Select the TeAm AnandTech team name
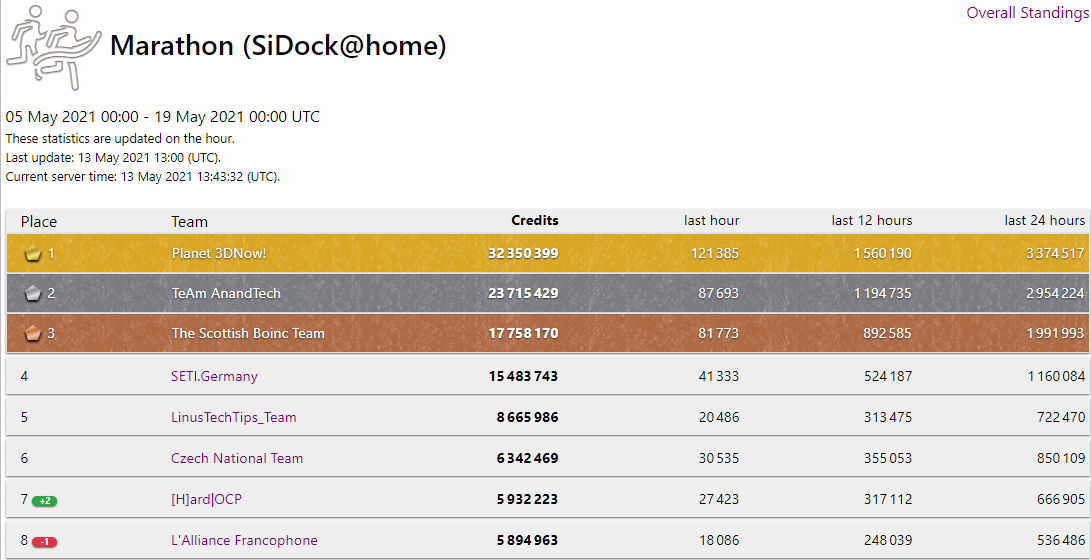 (226, 294)
